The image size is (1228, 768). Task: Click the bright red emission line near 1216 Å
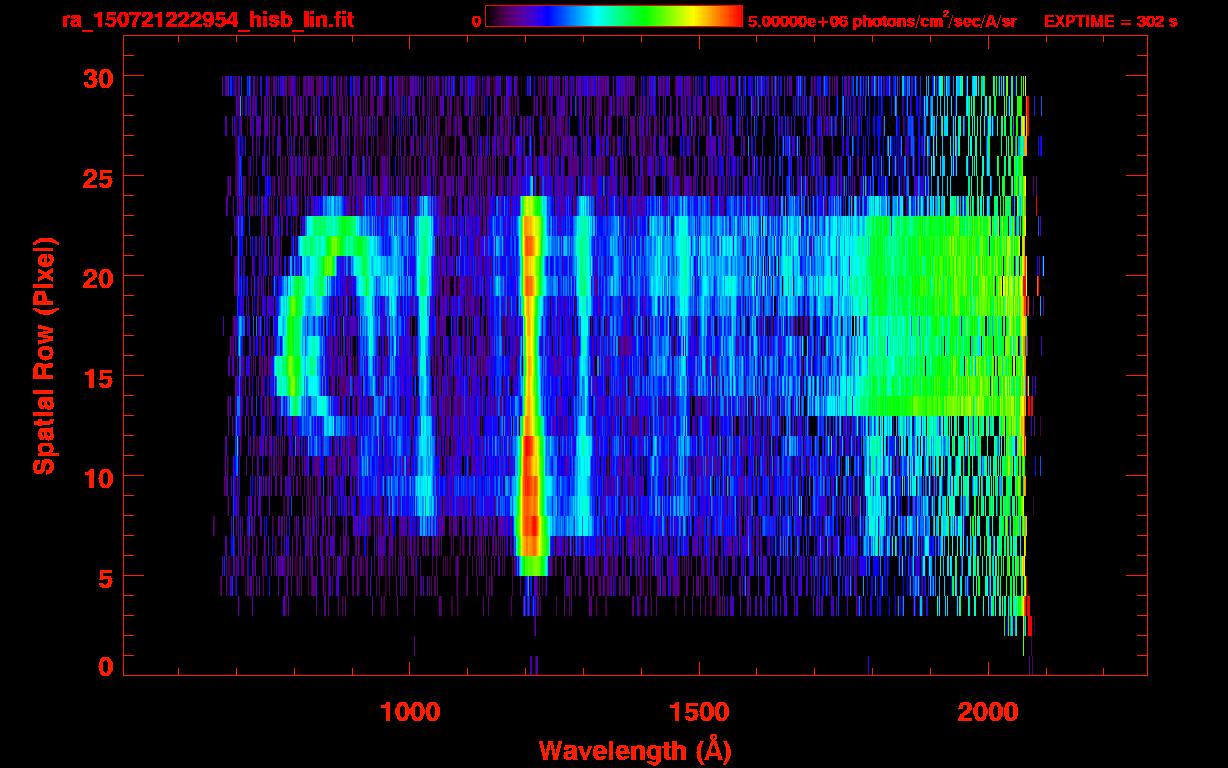tap(531, 385)
